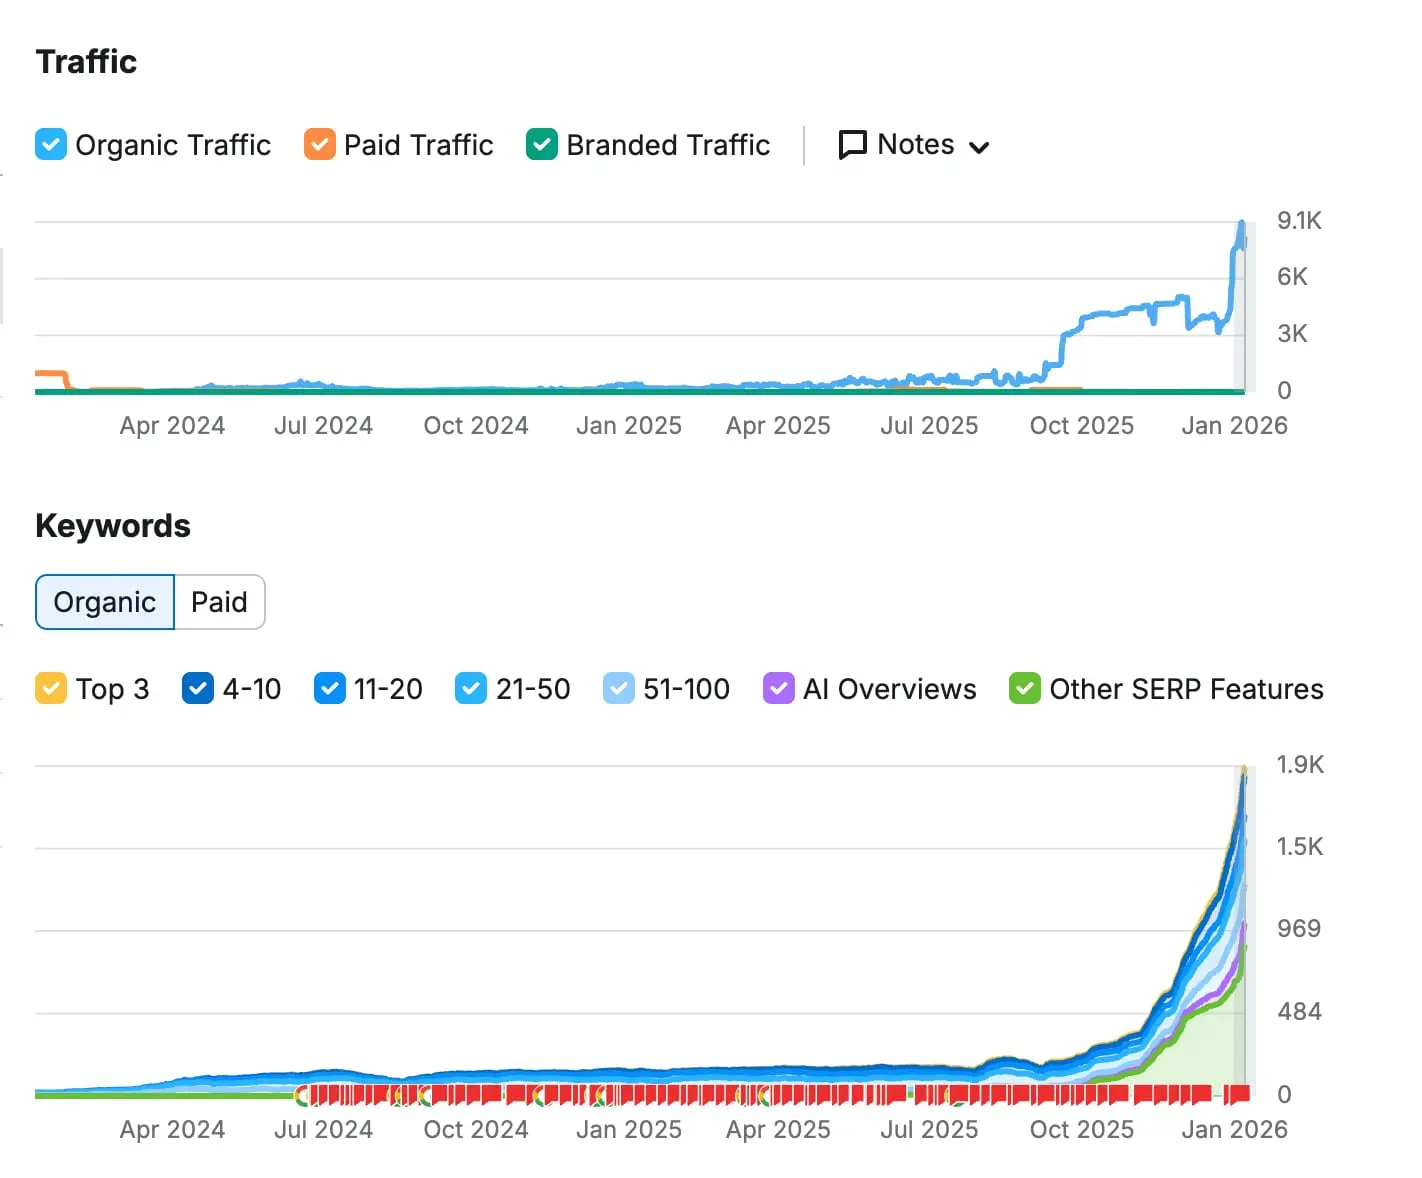The width and height of the screenshot is (1422, 1178).
Task: Uncheck Other SERP Features
Action: point(1025,689)
